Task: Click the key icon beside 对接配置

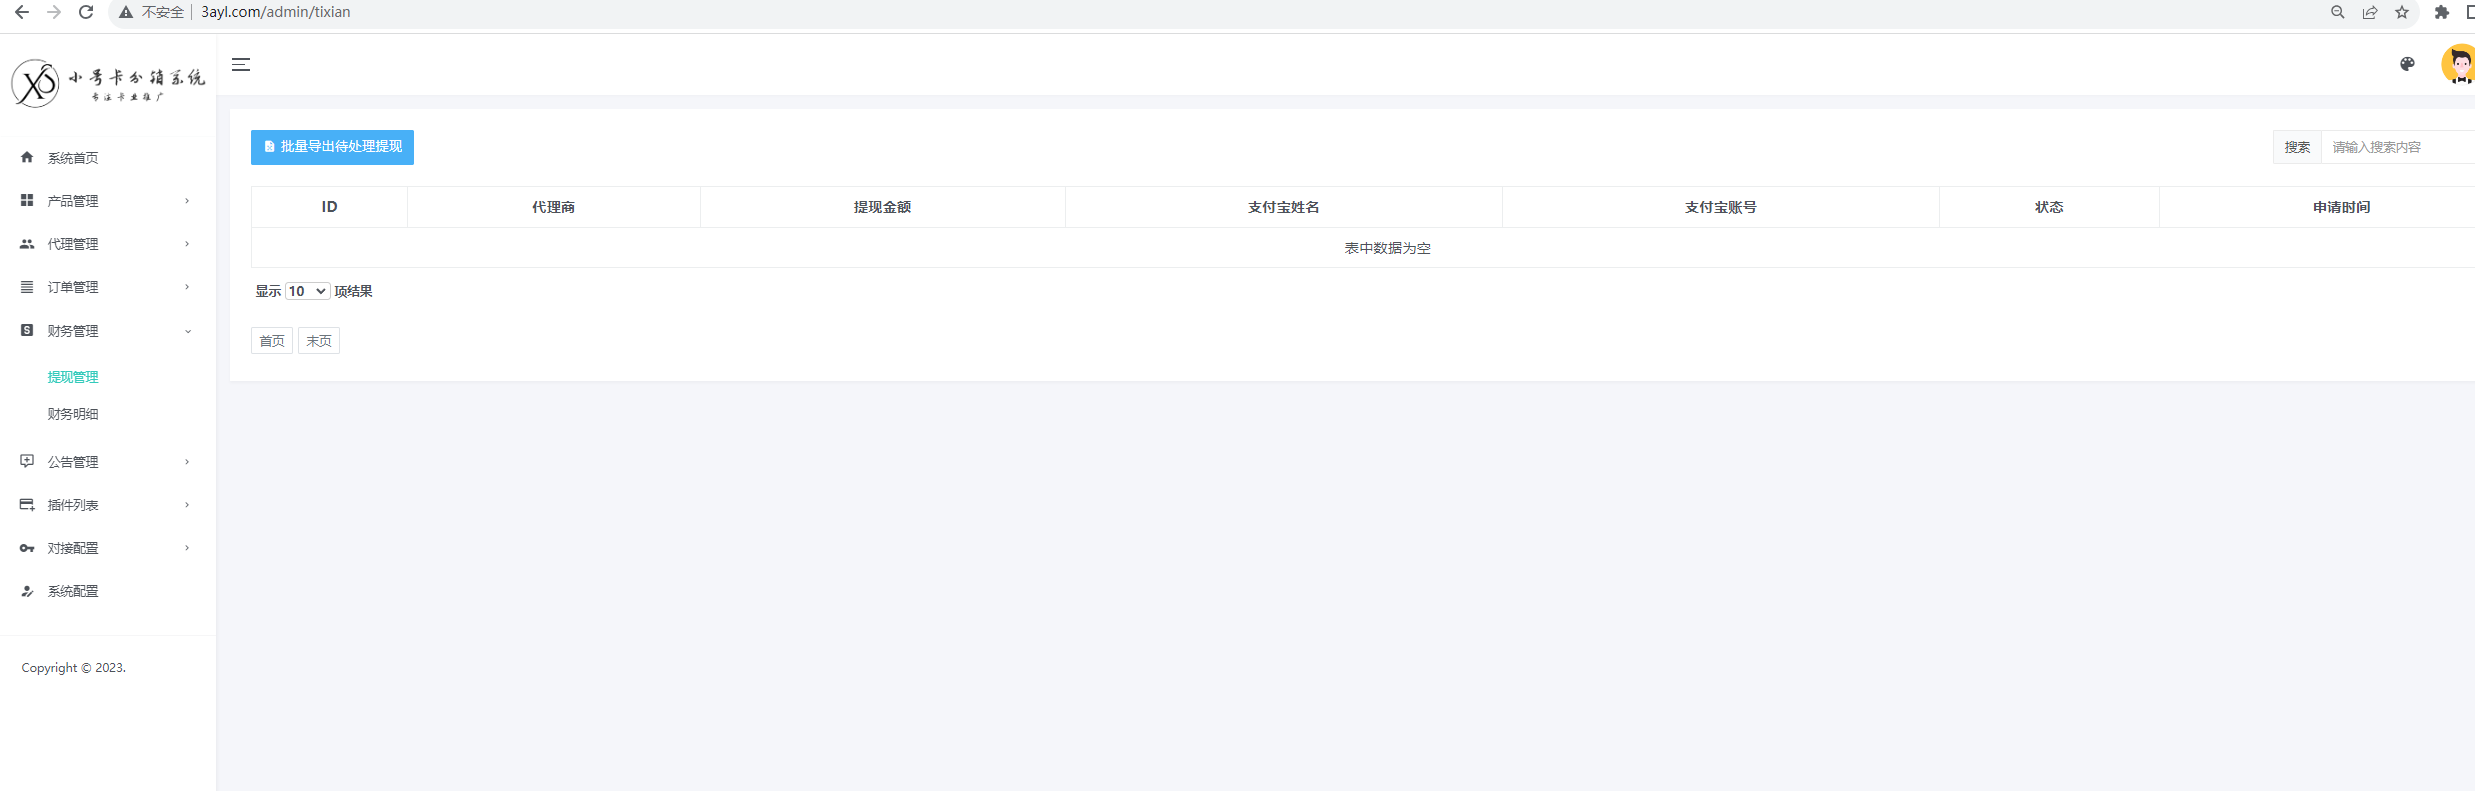Action: click(x=27, y=548)
